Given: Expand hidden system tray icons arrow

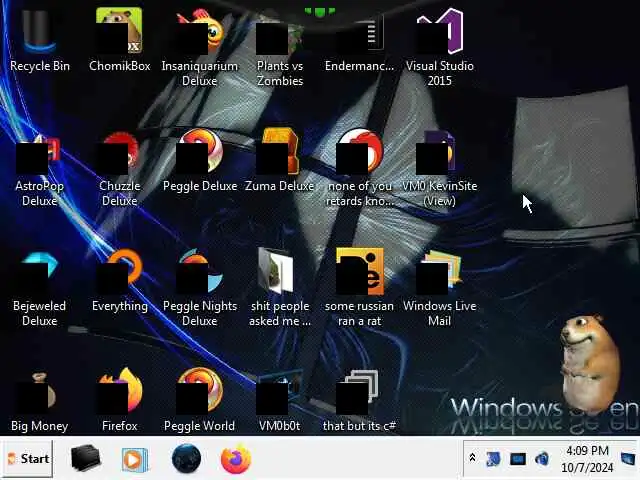Looking at the screenshot, I should [x=473, y=458].
